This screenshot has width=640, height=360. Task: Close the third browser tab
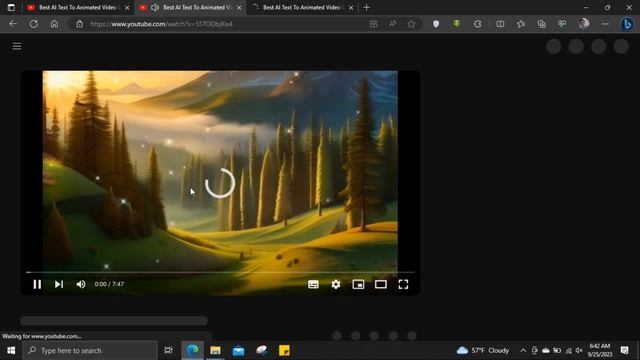351,7
